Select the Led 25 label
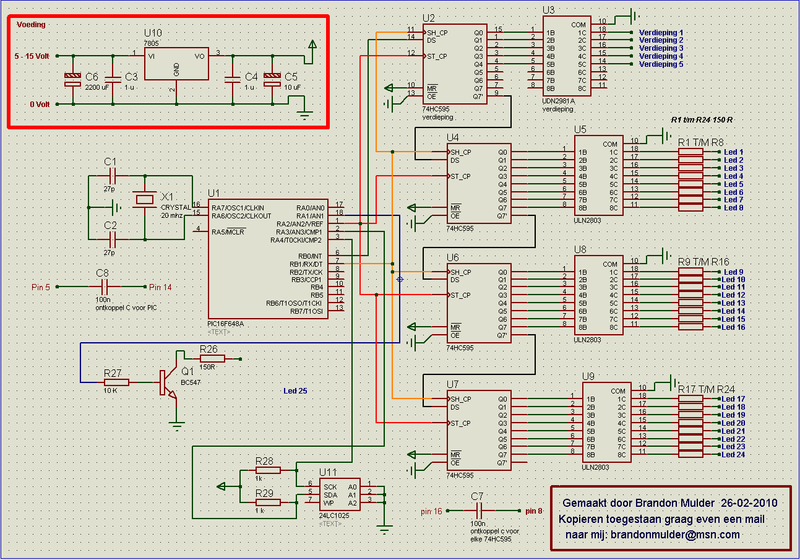The image size is (800, 560). click(297, 390)
